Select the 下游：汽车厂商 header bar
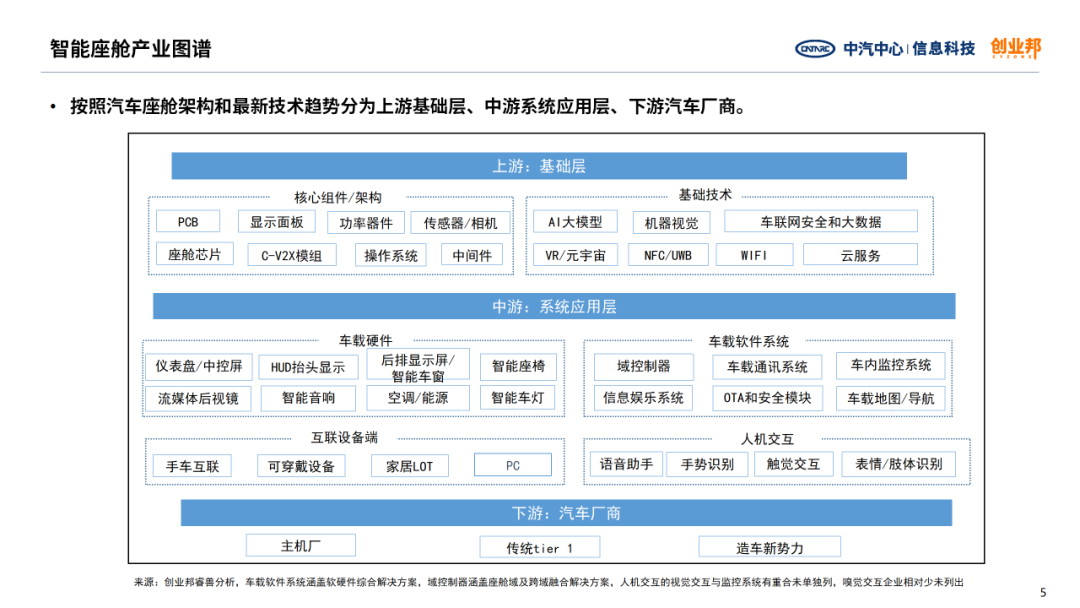The width and height of the screenshot is (1080, 608). 566,513
